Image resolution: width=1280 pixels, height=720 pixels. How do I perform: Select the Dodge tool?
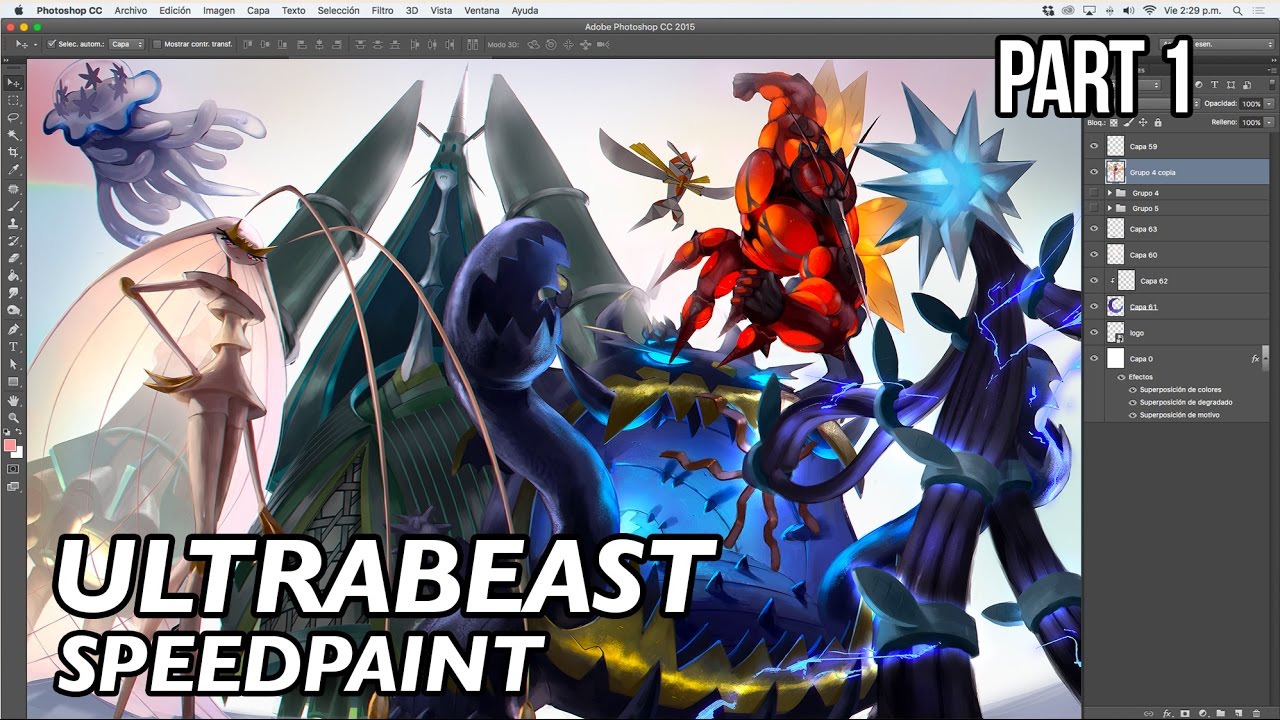(14, 309)
